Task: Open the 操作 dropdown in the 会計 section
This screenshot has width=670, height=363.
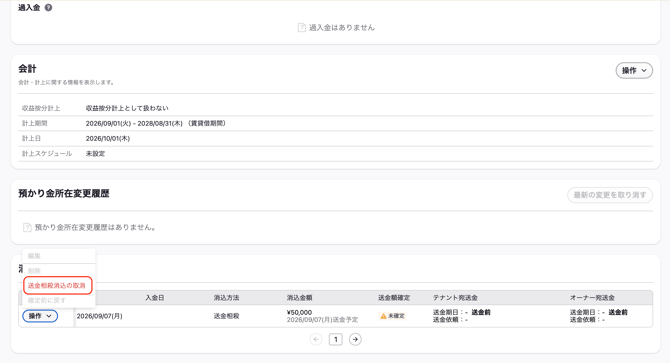Action: [x=634, y=70]
